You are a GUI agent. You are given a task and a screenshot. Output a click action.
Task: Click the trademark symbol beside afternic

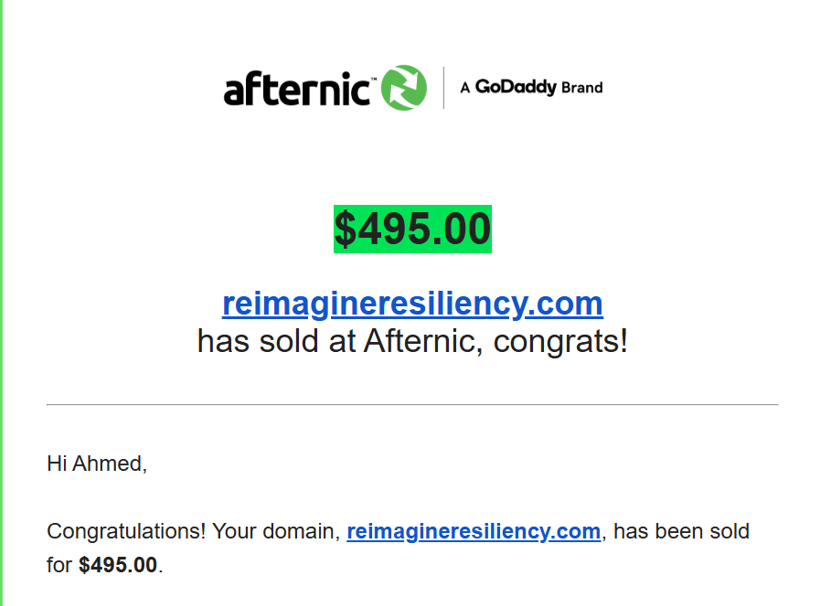(373, 79)
